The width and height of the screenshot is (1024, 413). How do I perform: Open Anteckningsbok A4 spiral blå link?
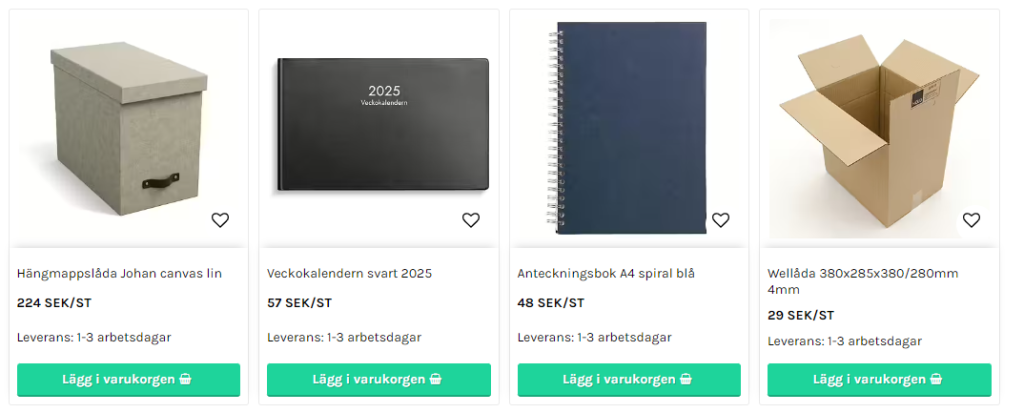[x=606, y=274]
